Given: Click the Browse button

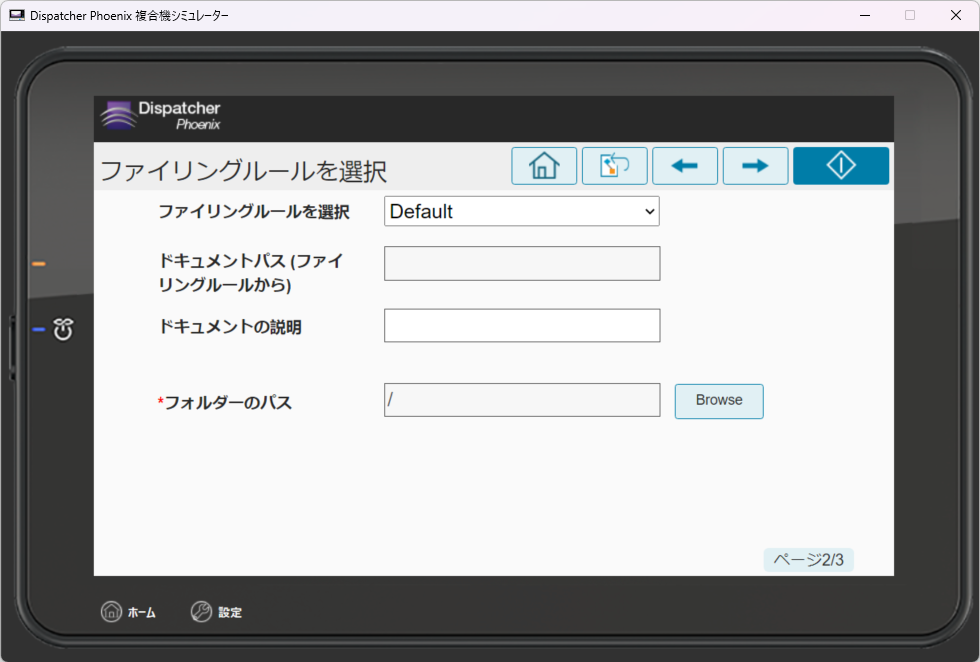Looking at the screenshot, I should tap(719, 401).
